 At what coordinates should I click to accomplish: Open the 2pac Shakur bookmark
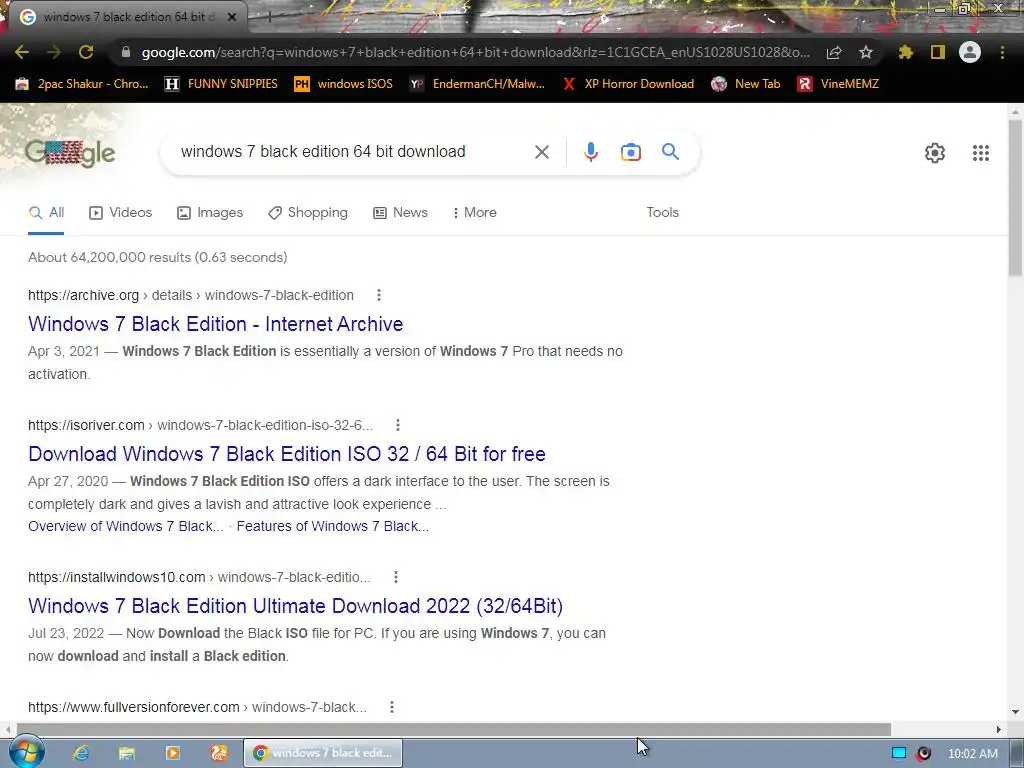82,84
